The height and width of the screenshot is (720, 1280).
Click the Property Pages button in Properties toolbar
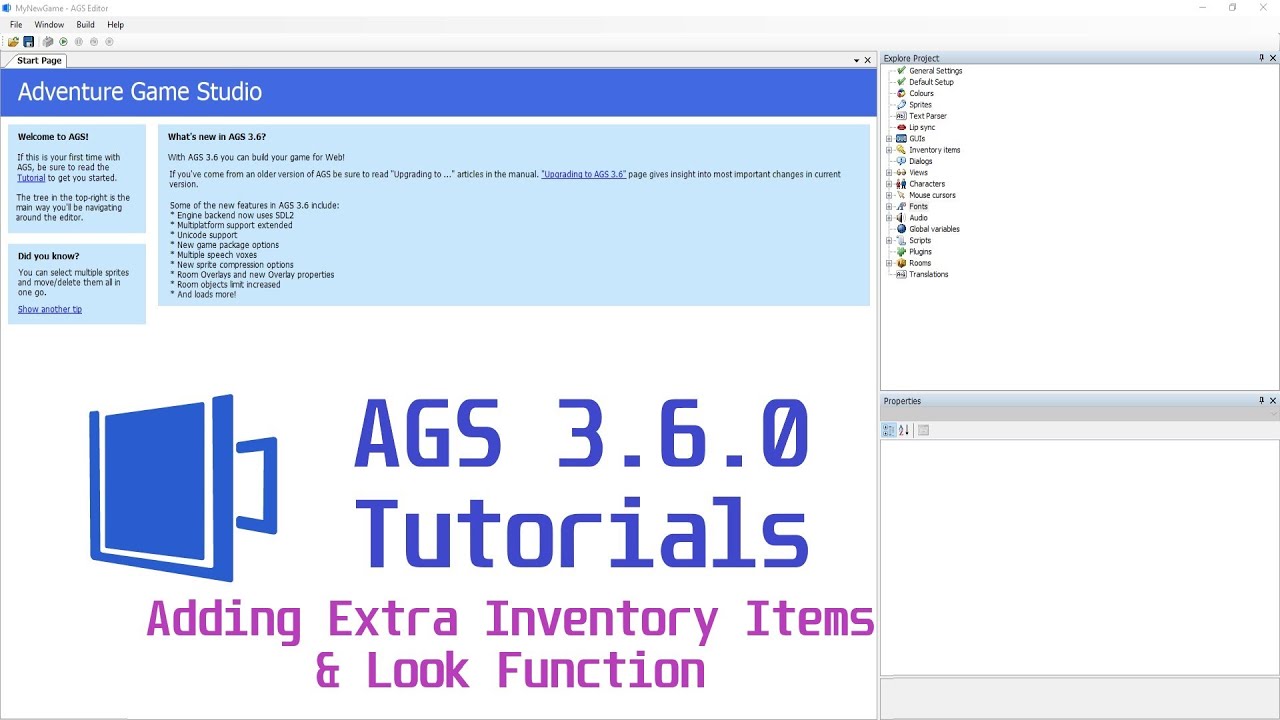924,430
